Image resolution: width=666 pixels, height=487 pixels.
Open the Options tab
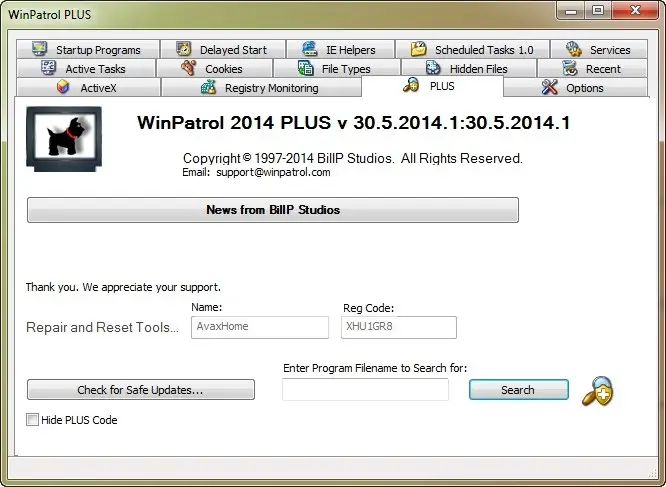(576, 87)
